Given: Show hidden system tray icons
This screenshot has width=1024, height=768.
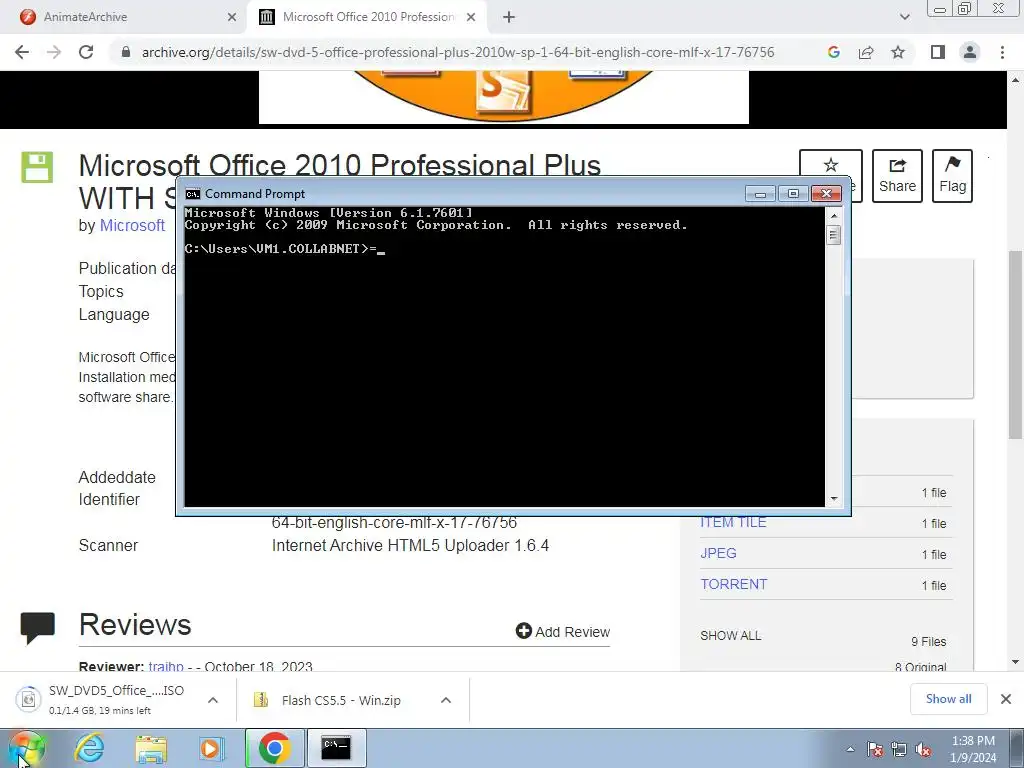Looking at the screenshot, I should click(x=850, y=749).
